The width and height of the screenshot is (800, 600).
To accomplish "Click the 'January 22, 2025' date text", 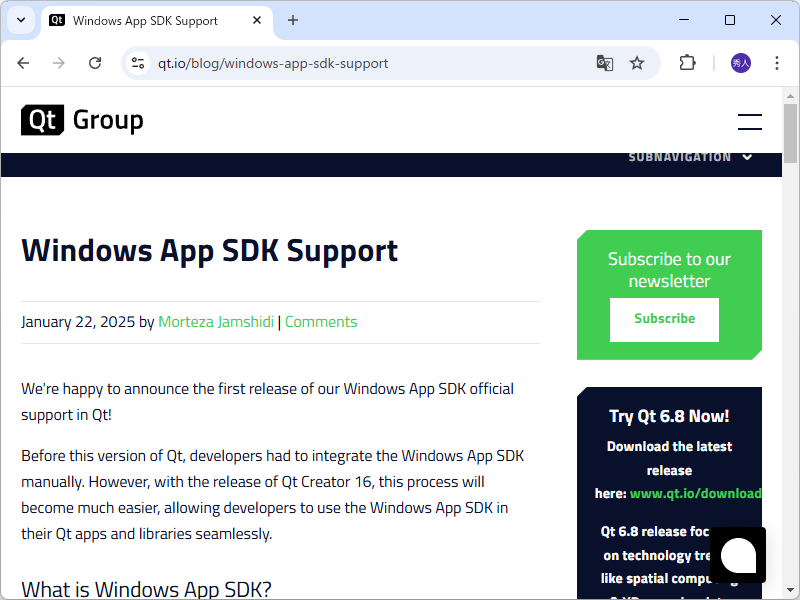I will [x=78, y=322].
